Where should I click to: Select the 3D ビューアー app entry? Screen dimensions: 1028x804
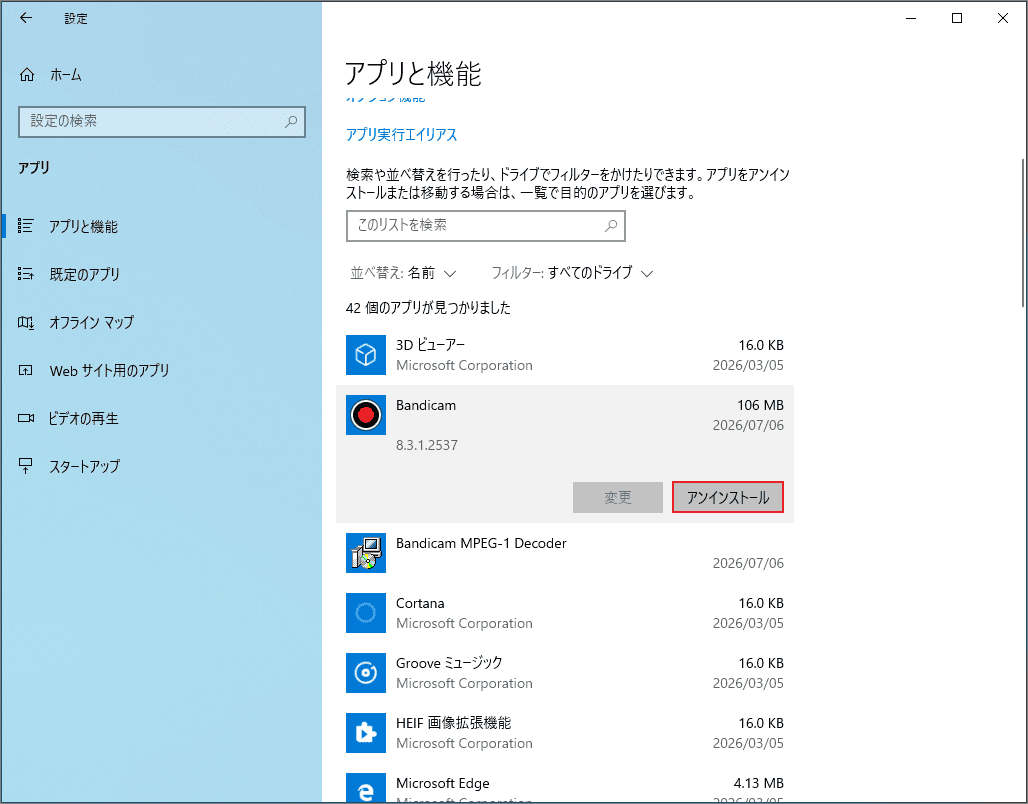pyautogui.click(x=564, y=355)
